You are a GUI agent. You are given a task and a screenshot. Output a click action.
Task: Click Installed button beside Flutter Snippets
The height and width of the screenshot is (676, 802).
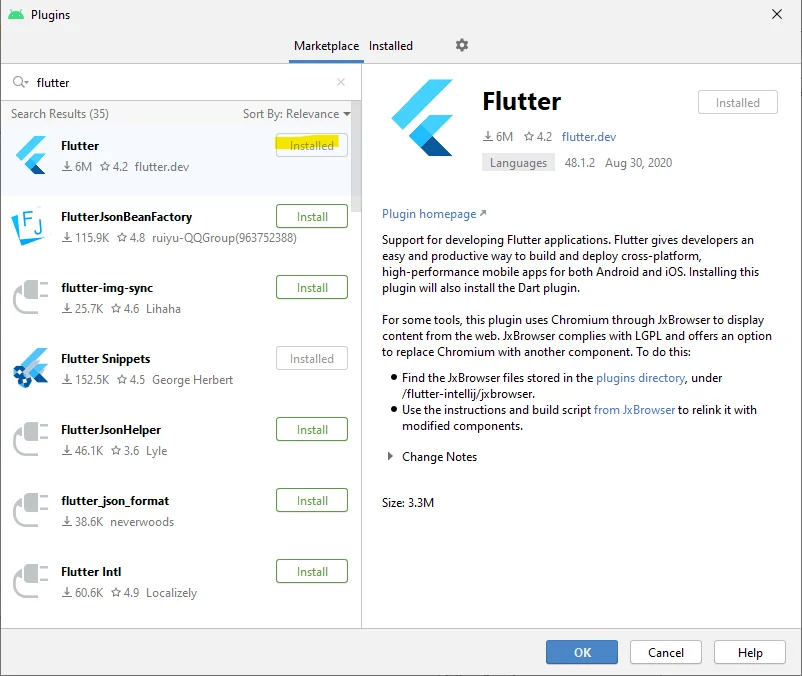[x=312, y=358]
